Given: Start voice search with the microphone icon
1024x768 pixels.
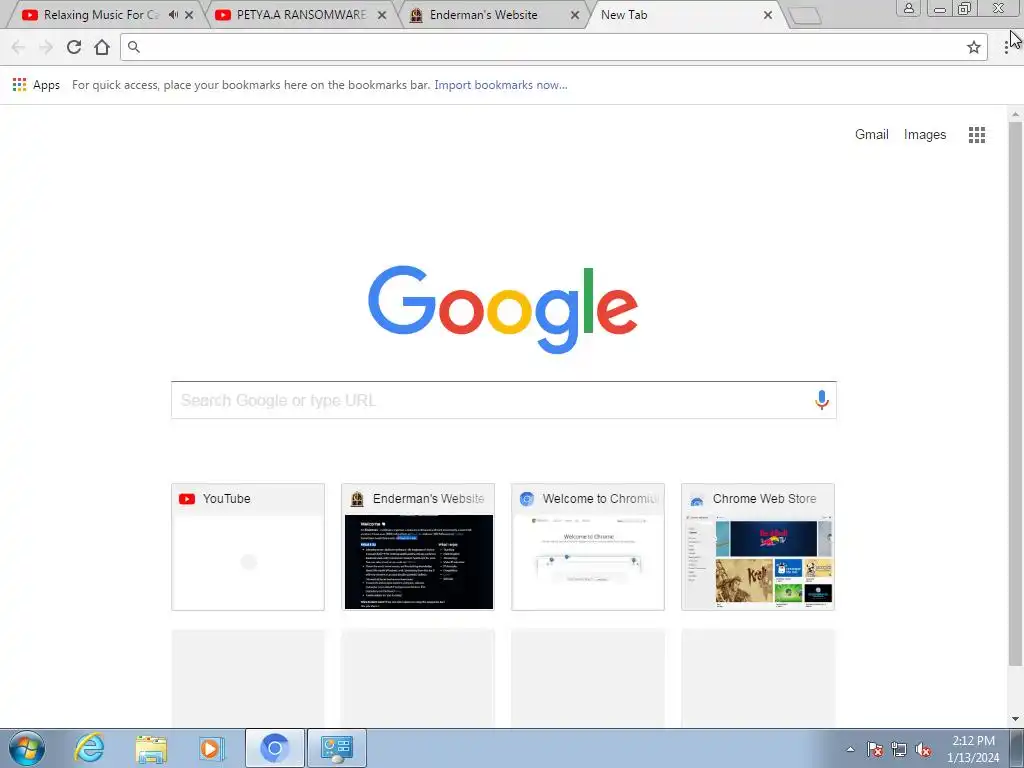Looking at the screenshot, I should [x=822, y=400].
